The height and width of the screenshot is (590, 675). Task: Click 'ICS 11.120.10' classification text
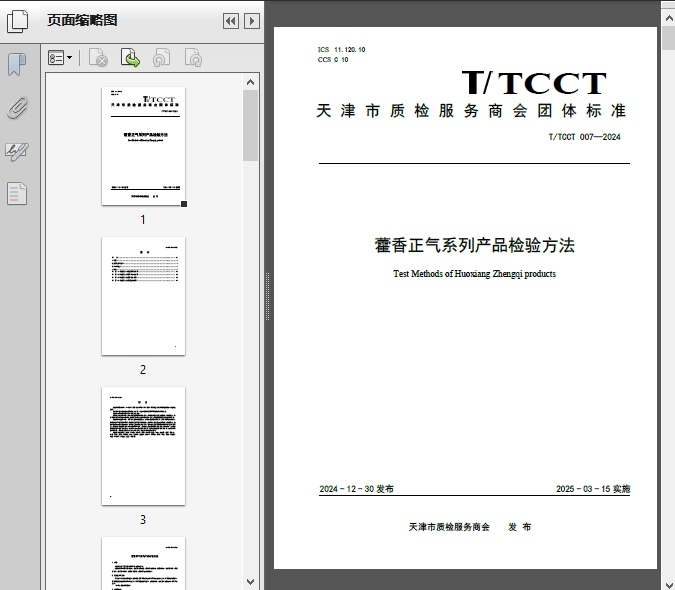coord(341,49)
